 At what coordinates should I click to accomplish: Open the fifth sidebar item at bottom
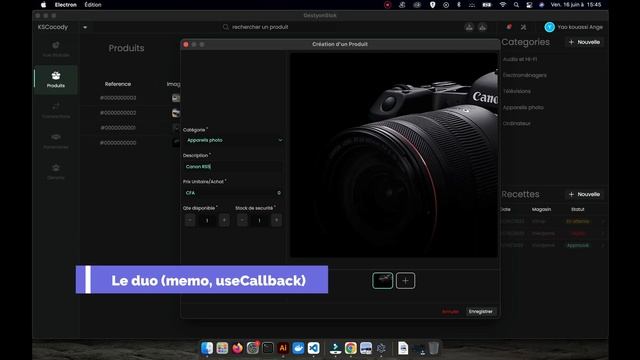[56, 172]
